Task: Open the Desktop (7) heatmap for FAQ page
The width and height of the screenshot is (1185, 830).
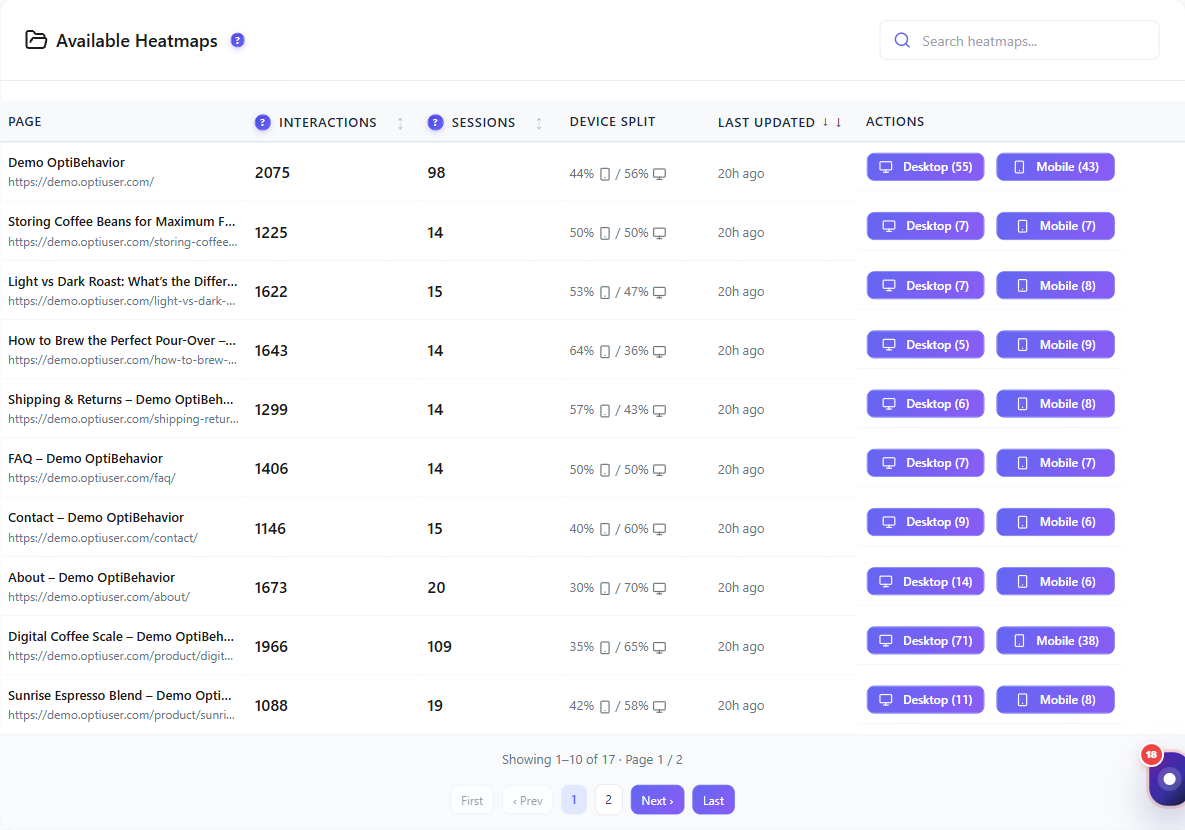Action: coord(925,463)
